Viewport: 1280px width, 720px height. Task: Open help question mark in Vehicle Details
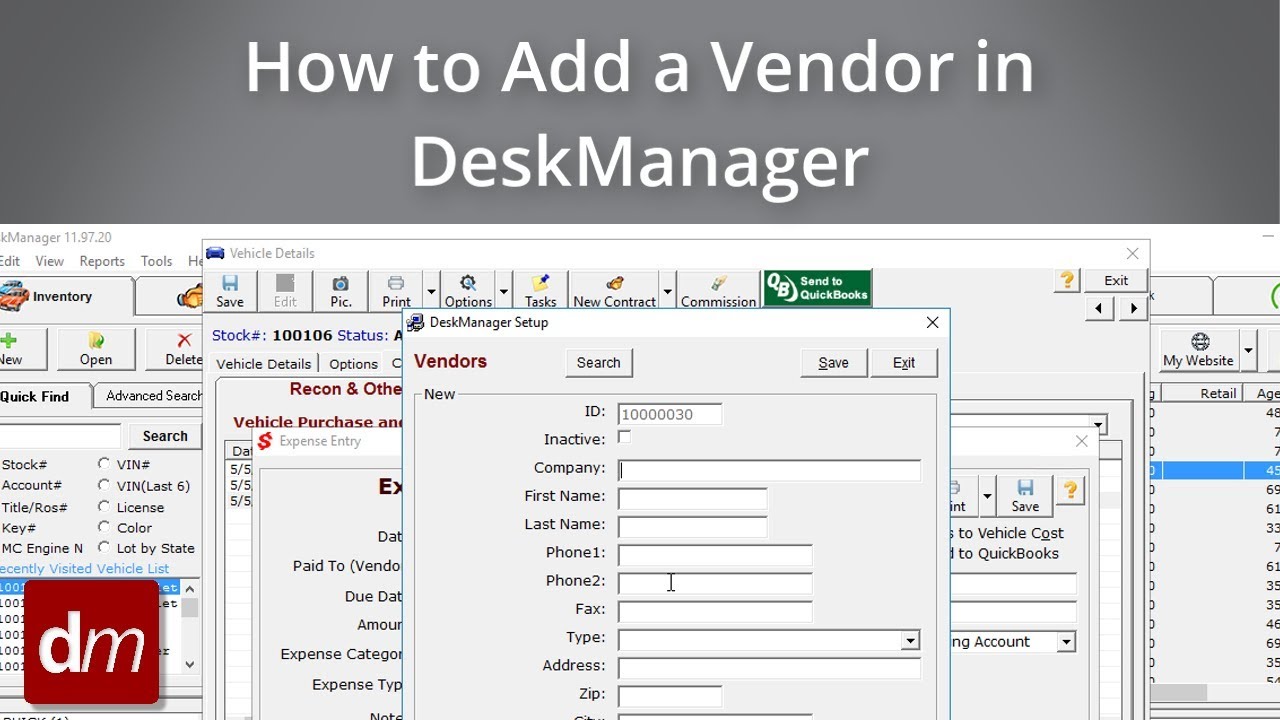[1067, 281]
